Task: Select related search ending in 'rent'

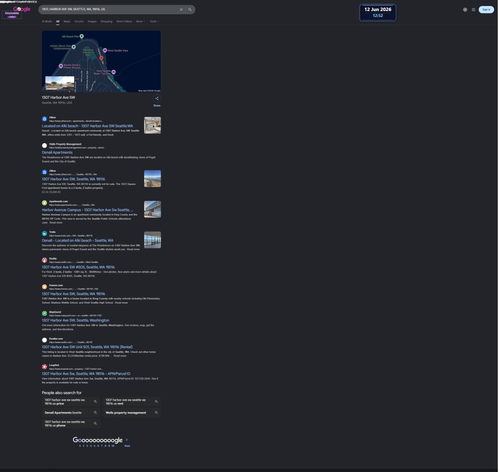Action: (x=132, y=402)
